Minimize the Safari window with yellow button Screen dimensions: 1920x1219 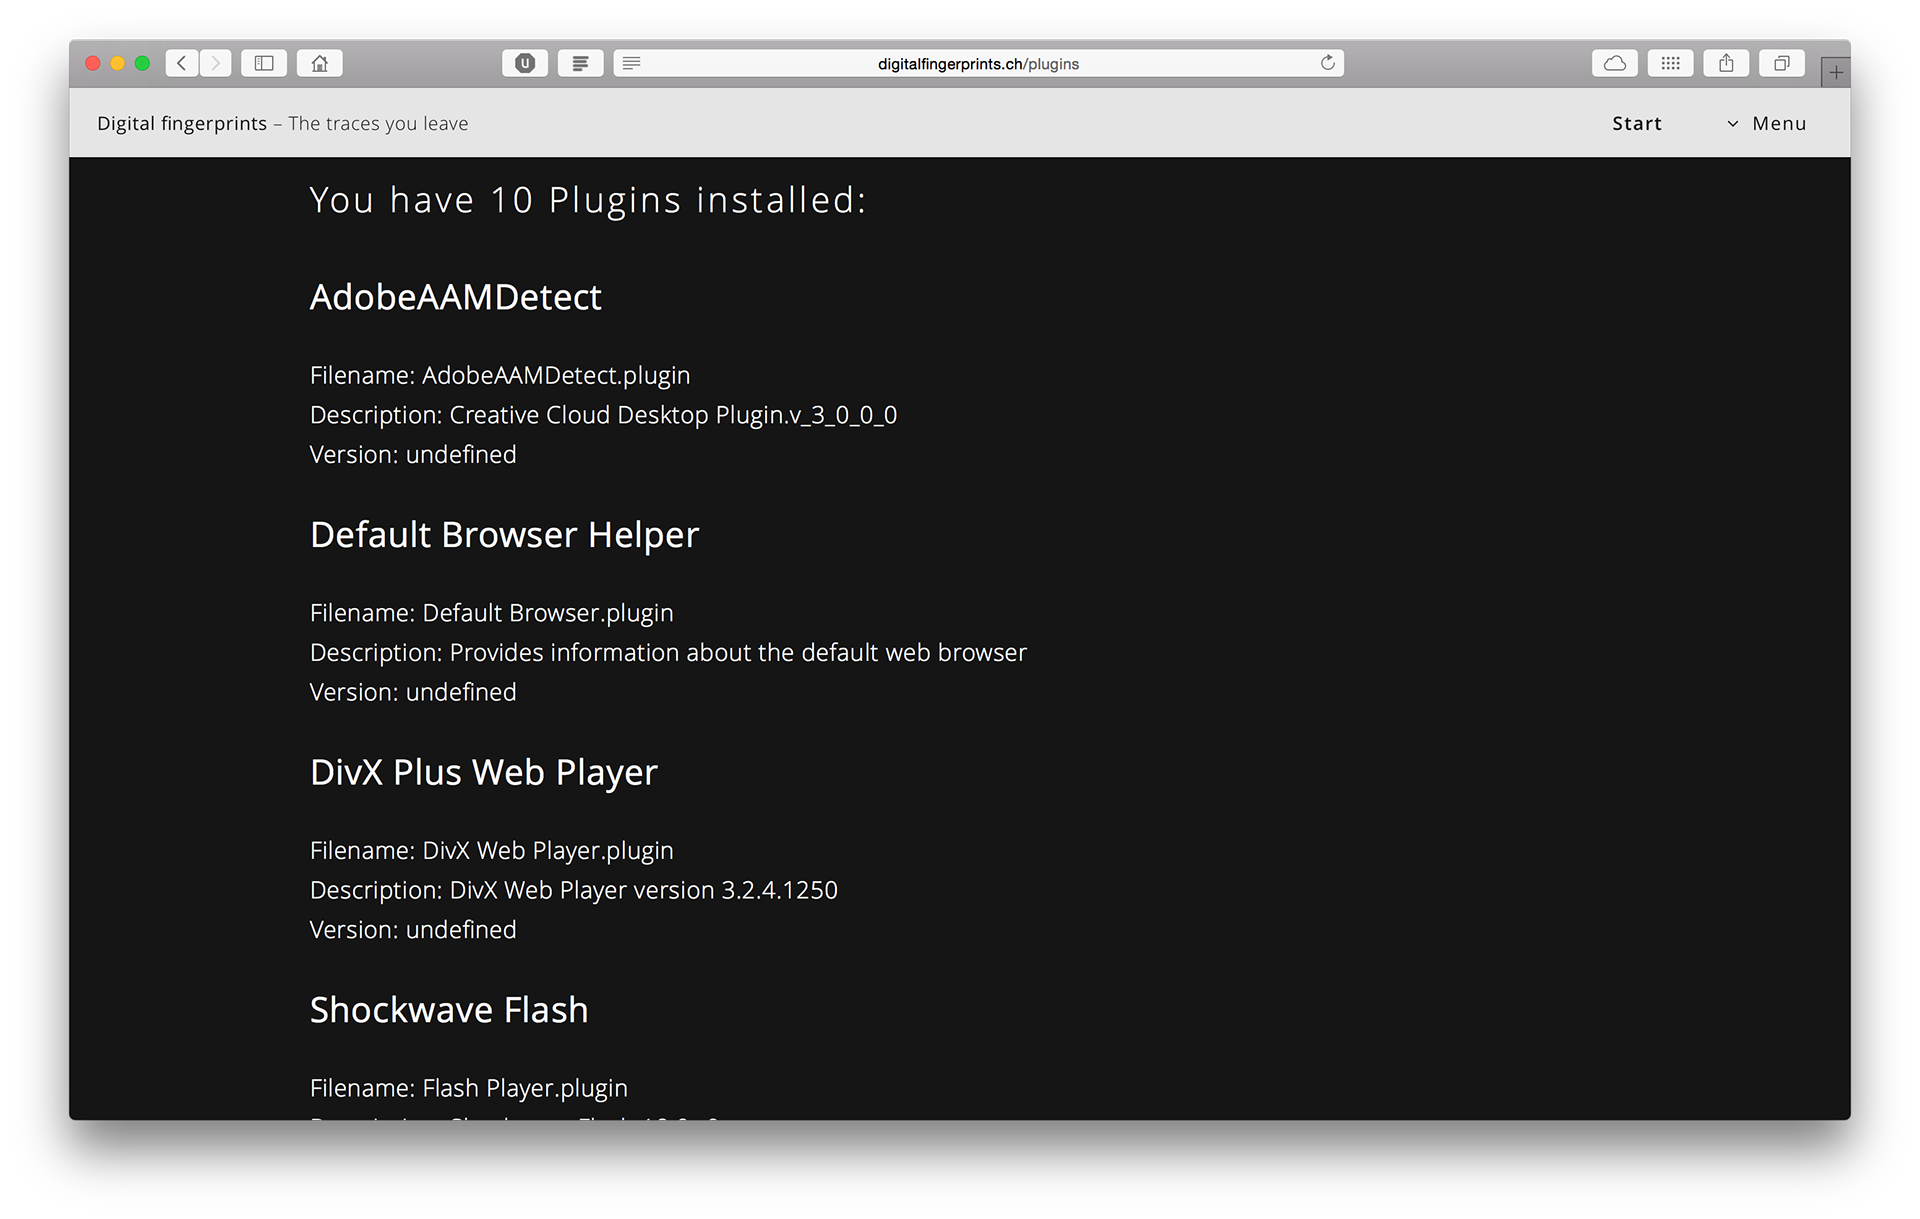point(118,63)
